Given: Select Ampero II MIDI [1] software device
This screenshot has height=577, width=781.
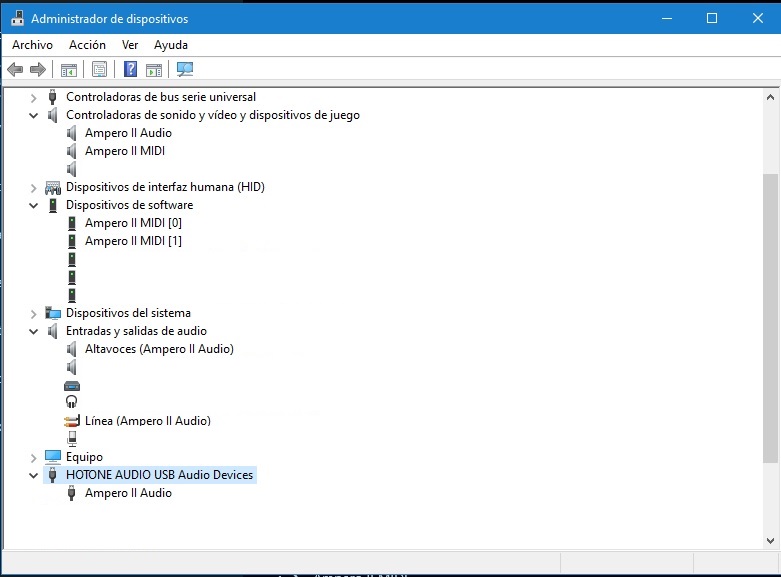Looking at the screenshot, I should [133, 241].
